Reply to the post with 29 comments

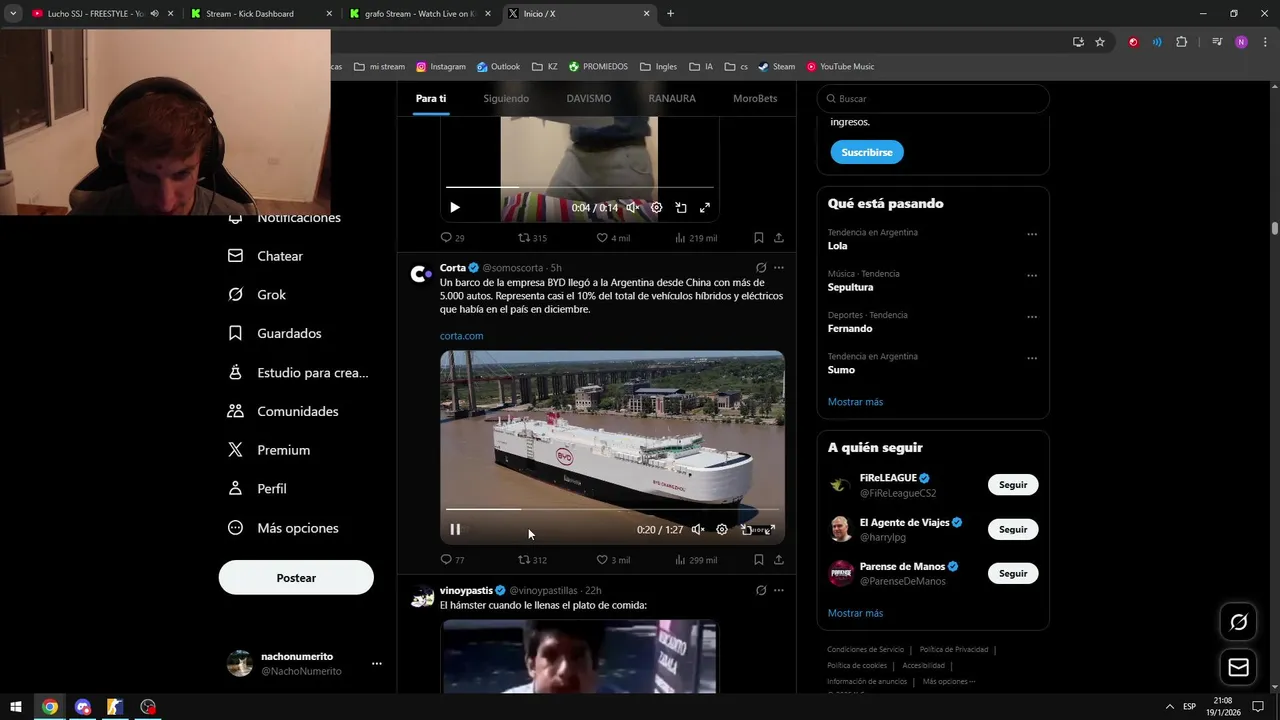pyautogui.click(x=452, y=238)
